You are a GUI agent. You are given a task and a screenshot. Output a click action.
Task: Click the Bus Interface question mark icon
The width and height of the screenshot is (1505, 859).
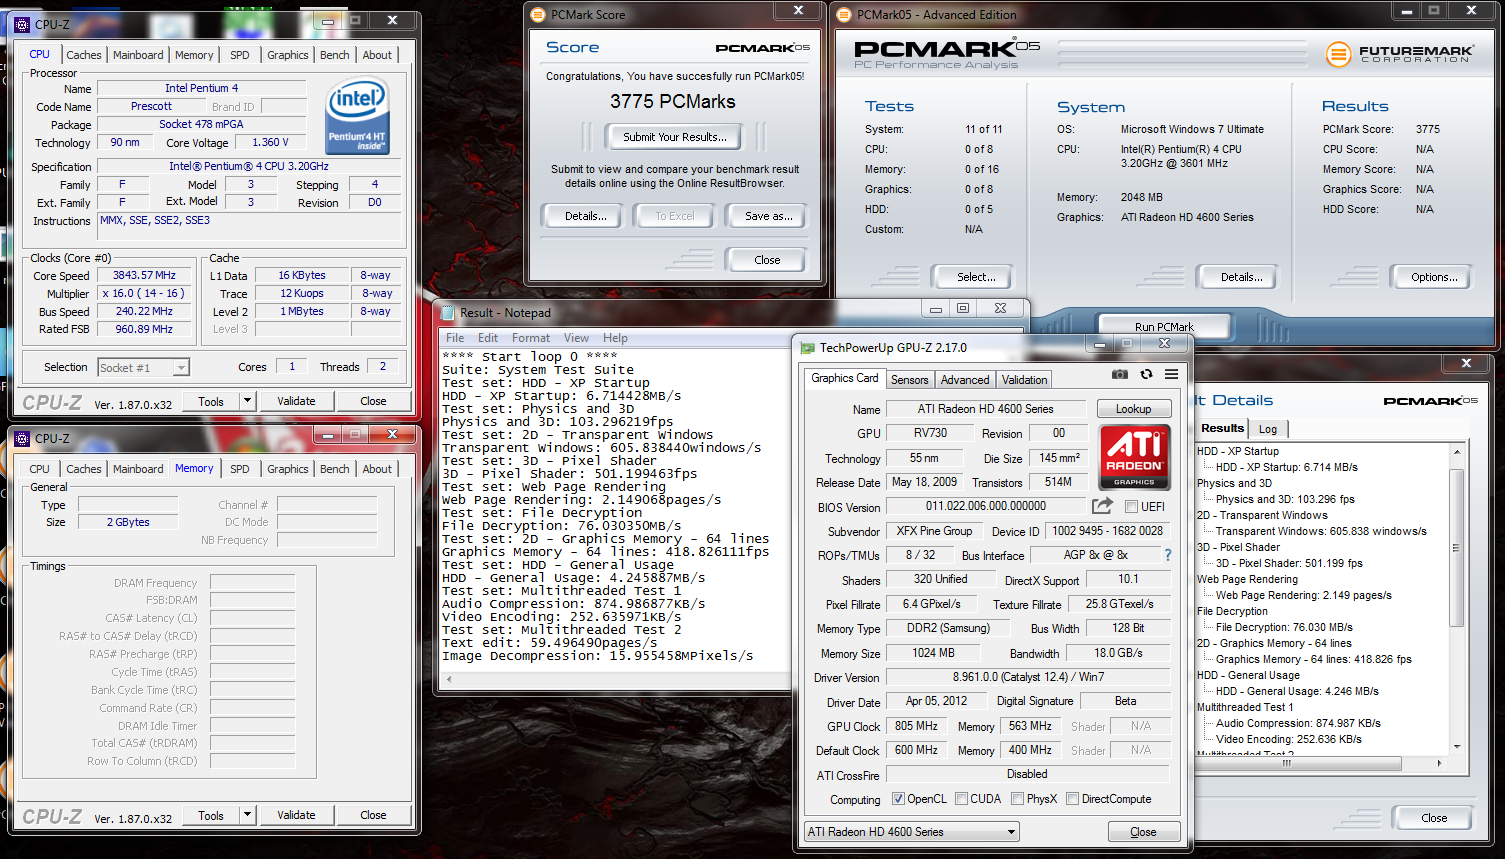[1167, 554]
